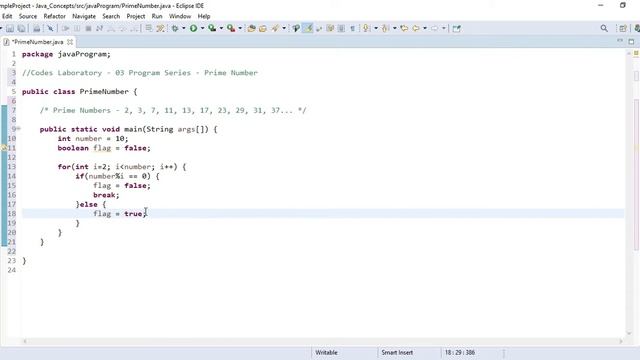
Task: Open the Project menu
Action: pyautogui.click(x=136, y=16)
